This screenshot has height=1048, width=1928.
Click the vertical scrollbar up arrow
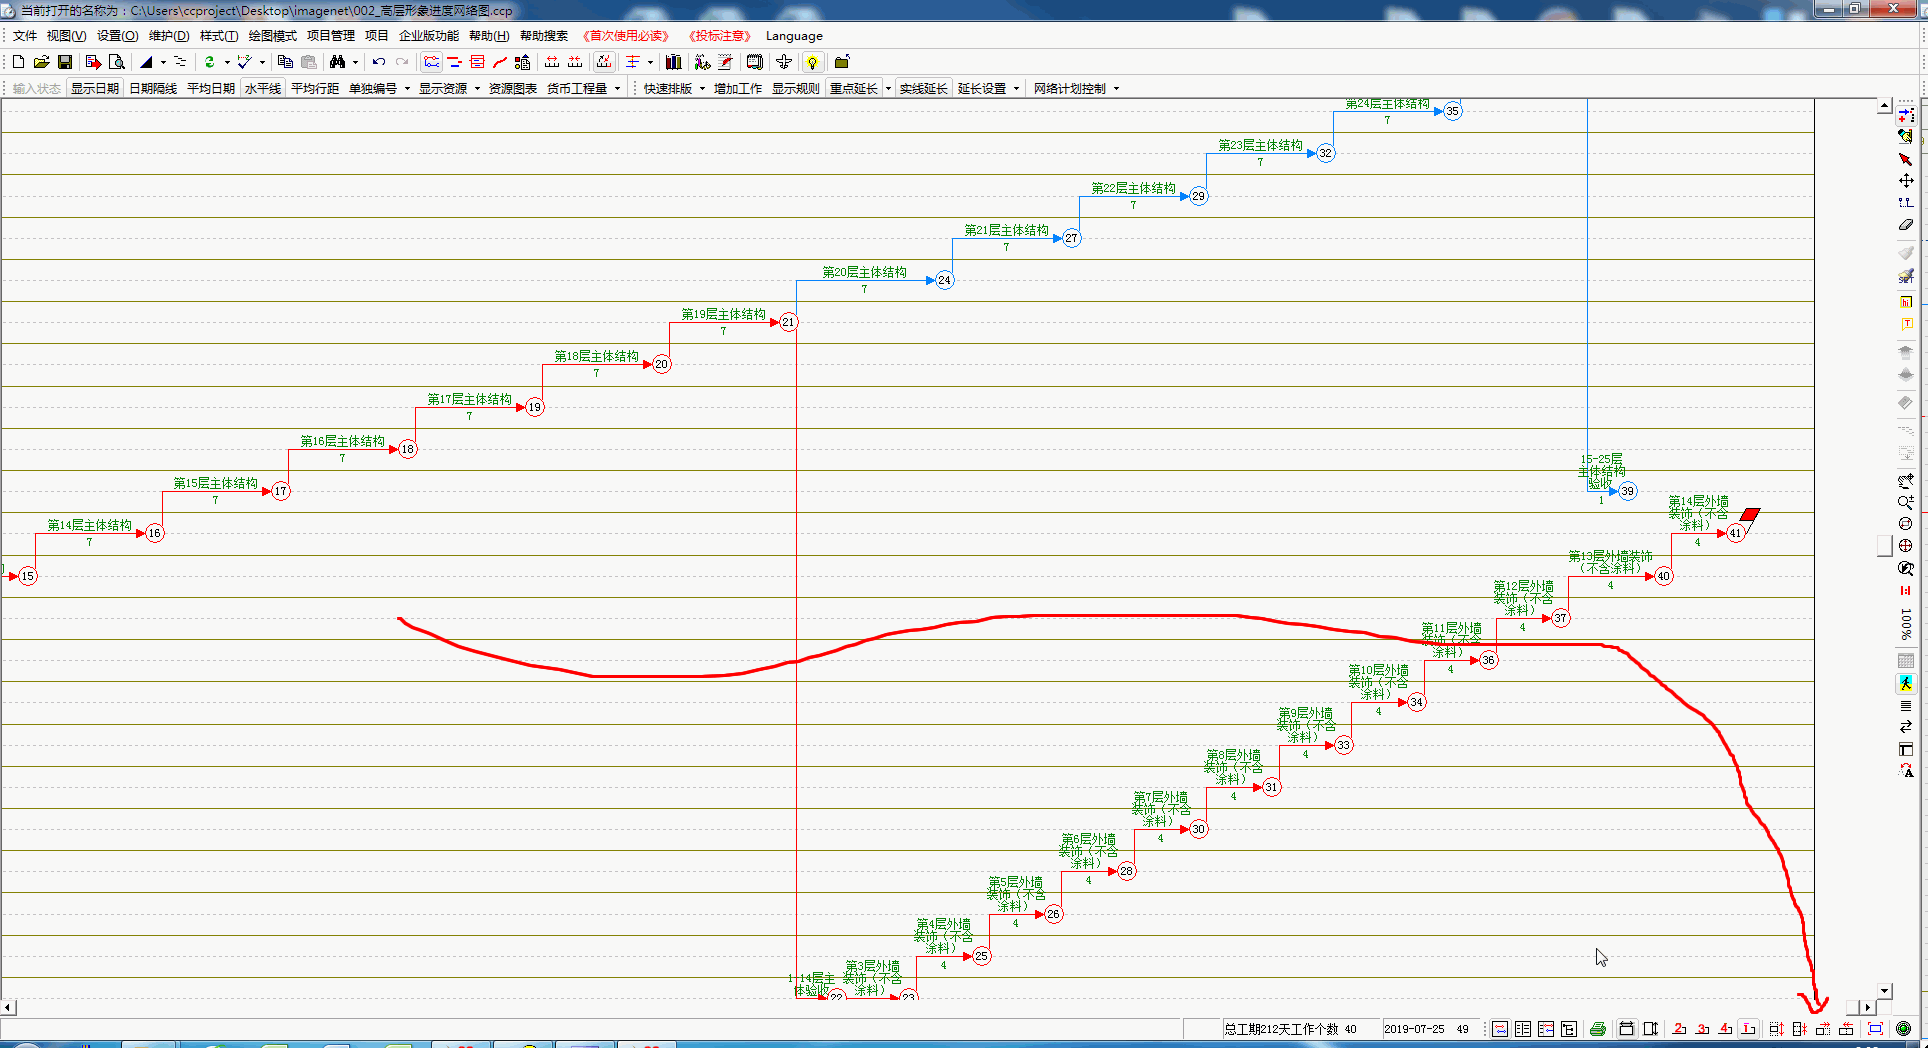click(1884, 106)
